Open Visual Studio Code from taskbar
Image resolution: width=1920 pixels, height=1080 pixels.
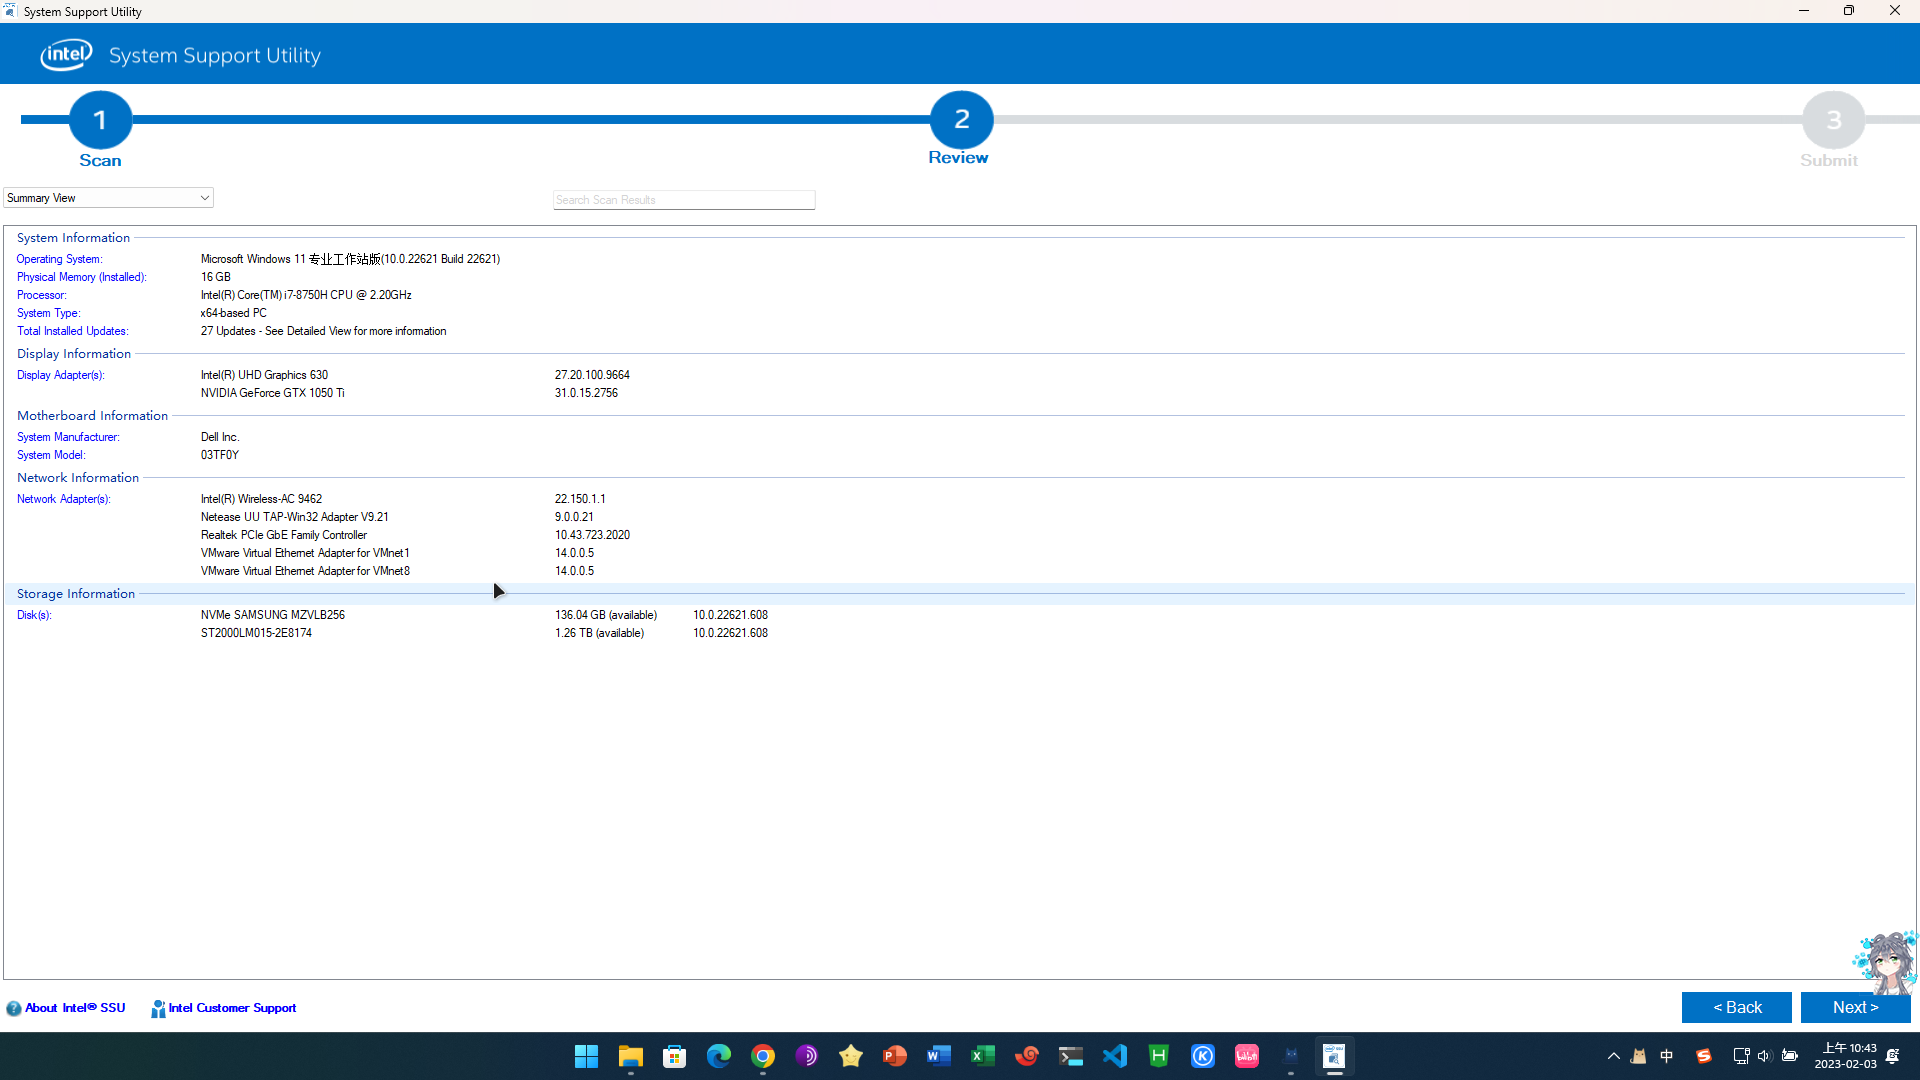[x=1114, y=1056]
